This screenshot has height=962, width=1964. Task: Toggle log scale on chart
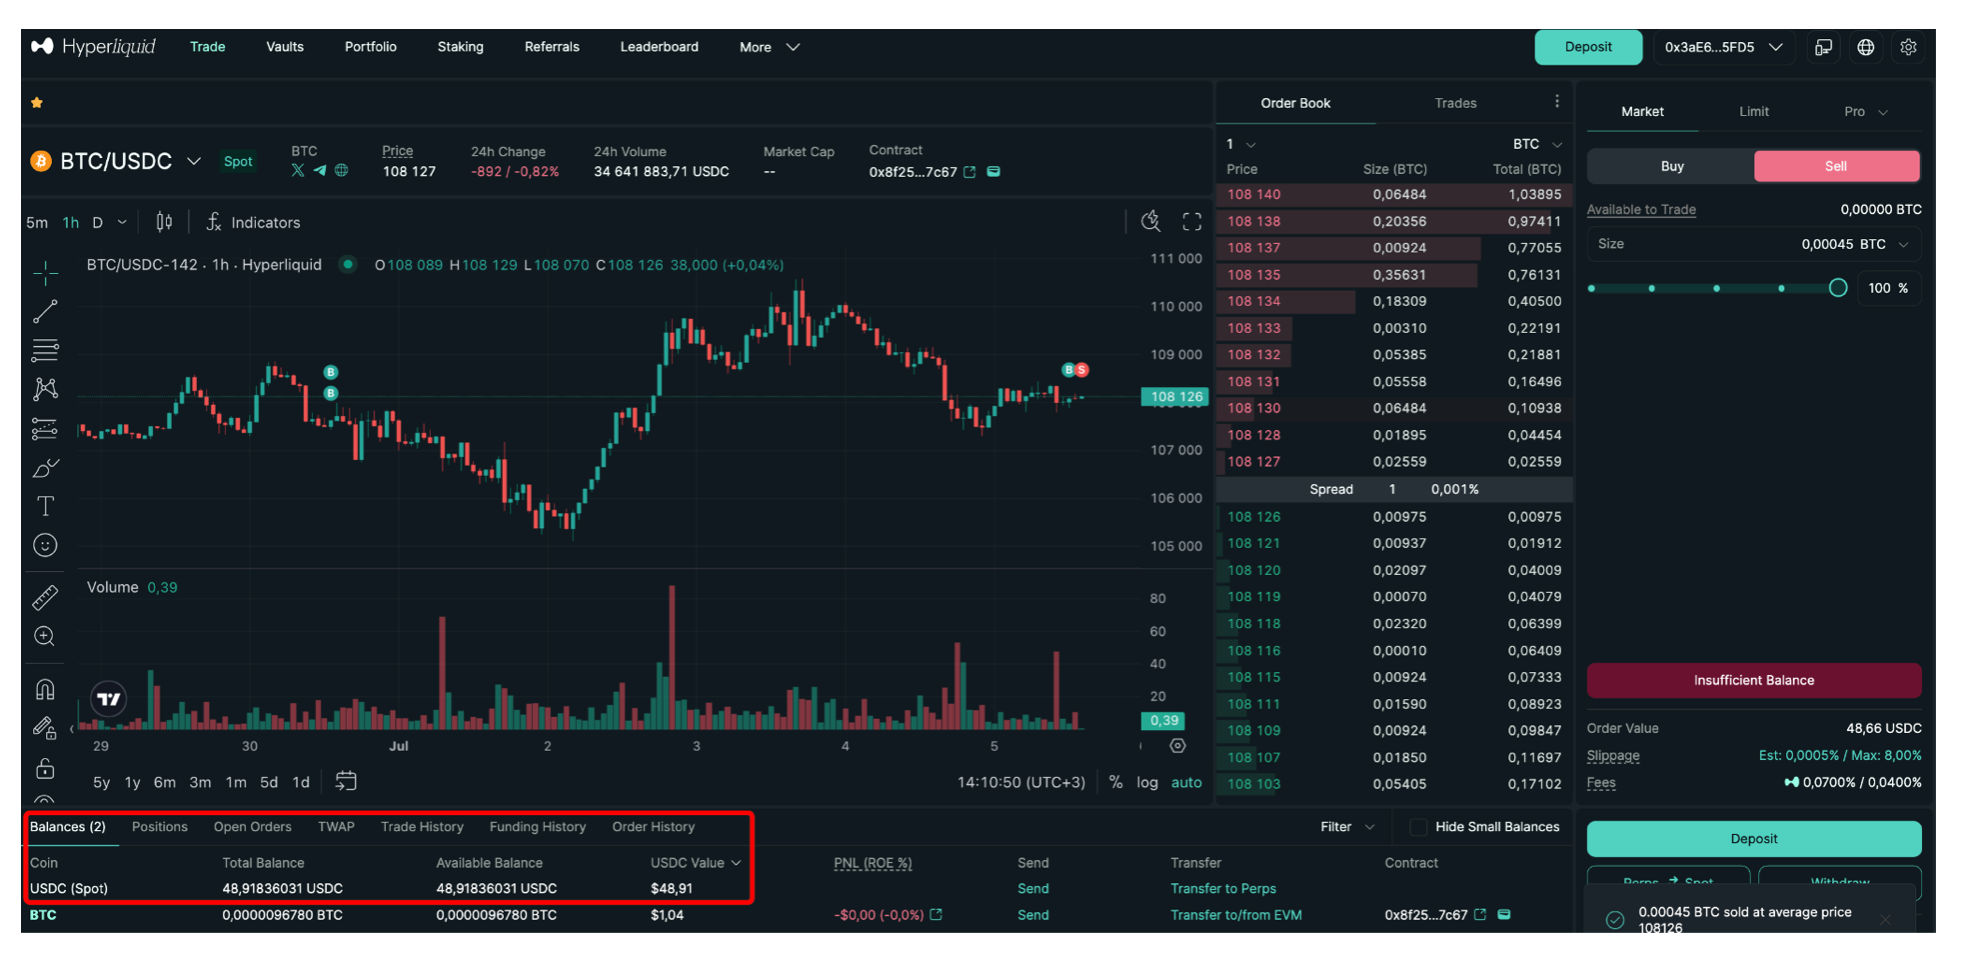pyautogui.click(x=1147, y=783)
